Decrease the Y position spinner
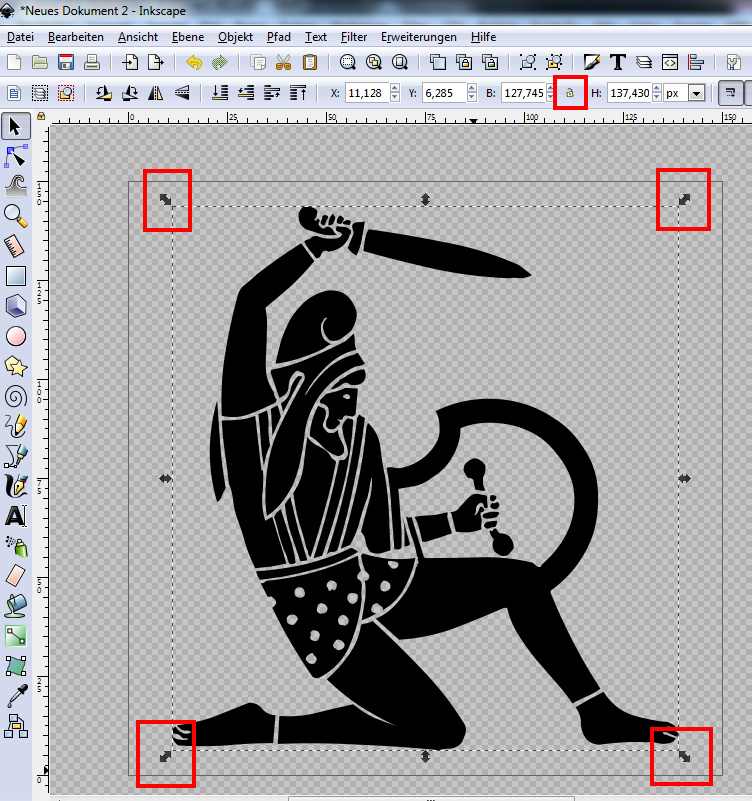This screenshot has width=752, height=801. (x=472, y=98)
